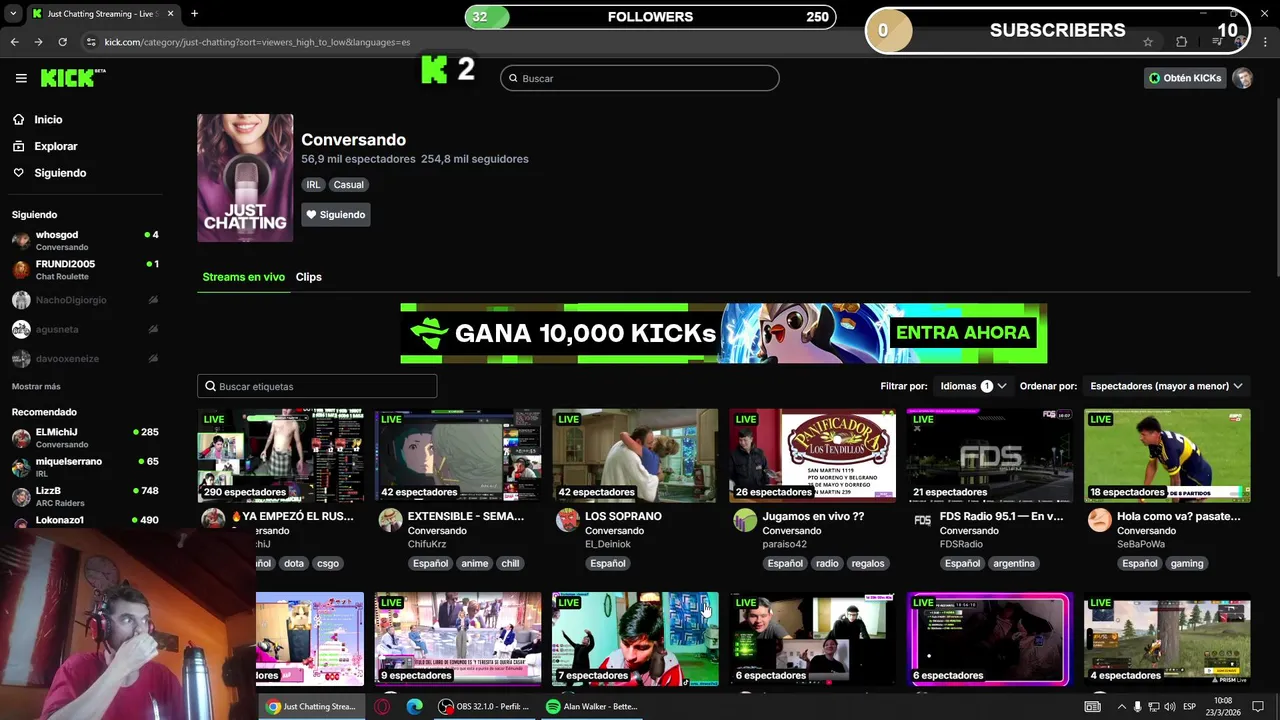Image resolution: width=1280 pixels, height=720 pixels.
Task: Select the radio tag
Action: coord(827,564)
